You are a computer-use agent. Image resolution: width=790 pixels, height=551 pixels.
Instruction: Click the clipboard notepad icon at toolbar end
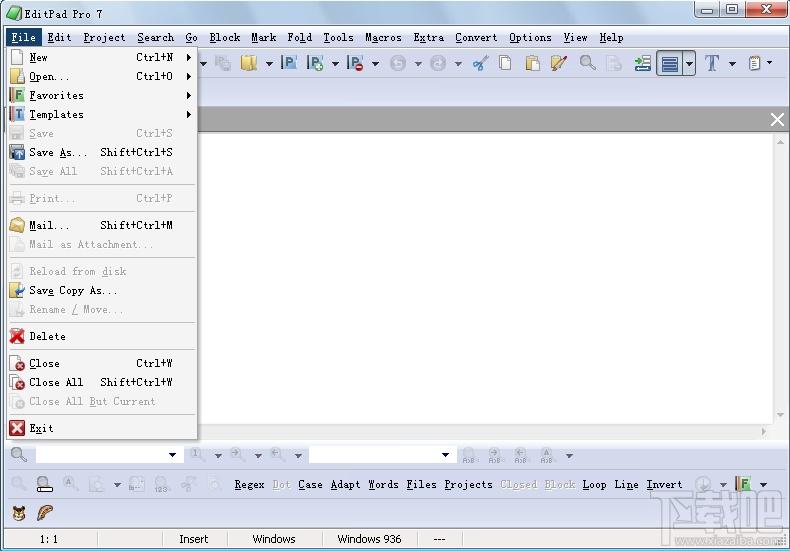[754, 63]
